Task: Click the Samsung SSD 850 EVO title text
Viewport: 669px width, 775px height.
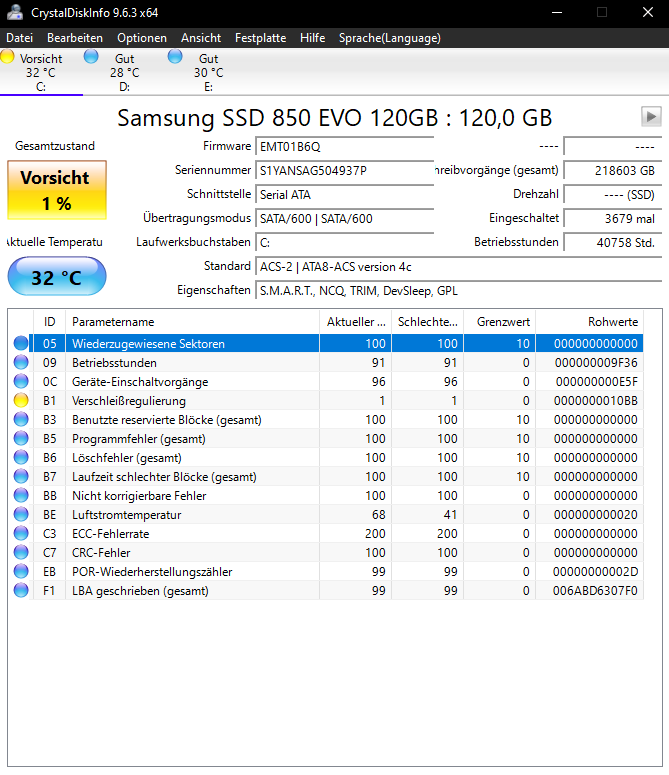Action: (x=334, y=118)
